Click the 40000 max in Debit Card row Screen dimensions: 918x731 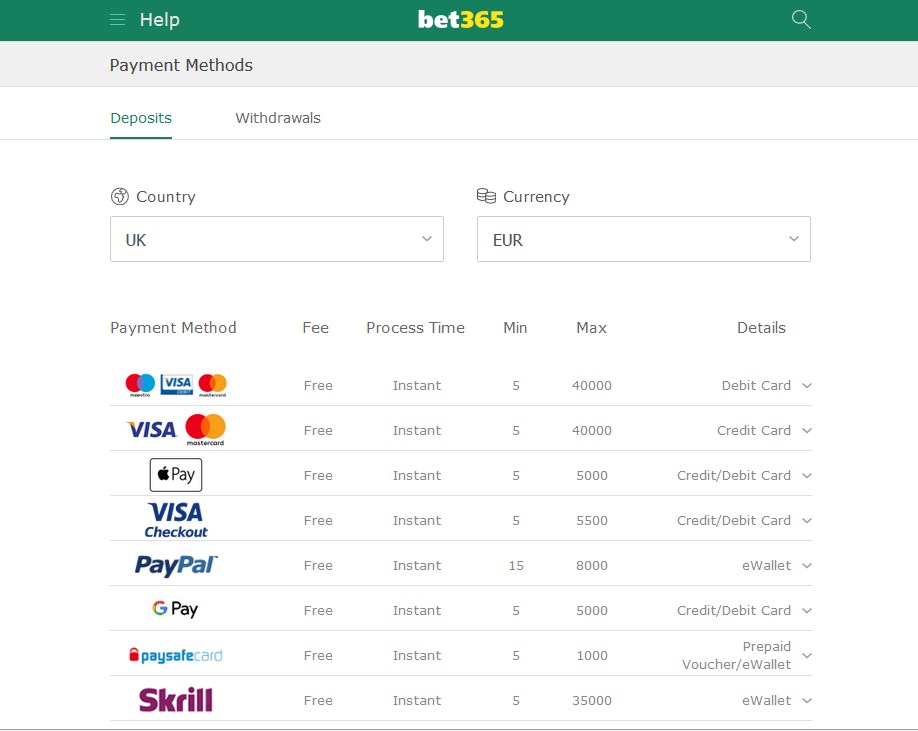(x=592, y=386)
